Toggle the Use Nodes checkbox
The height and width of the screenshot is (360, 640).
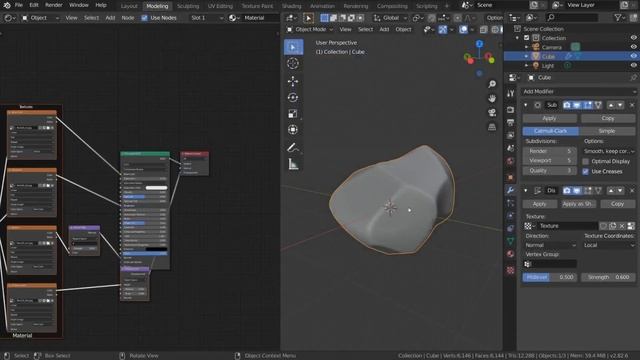(144, 18)
